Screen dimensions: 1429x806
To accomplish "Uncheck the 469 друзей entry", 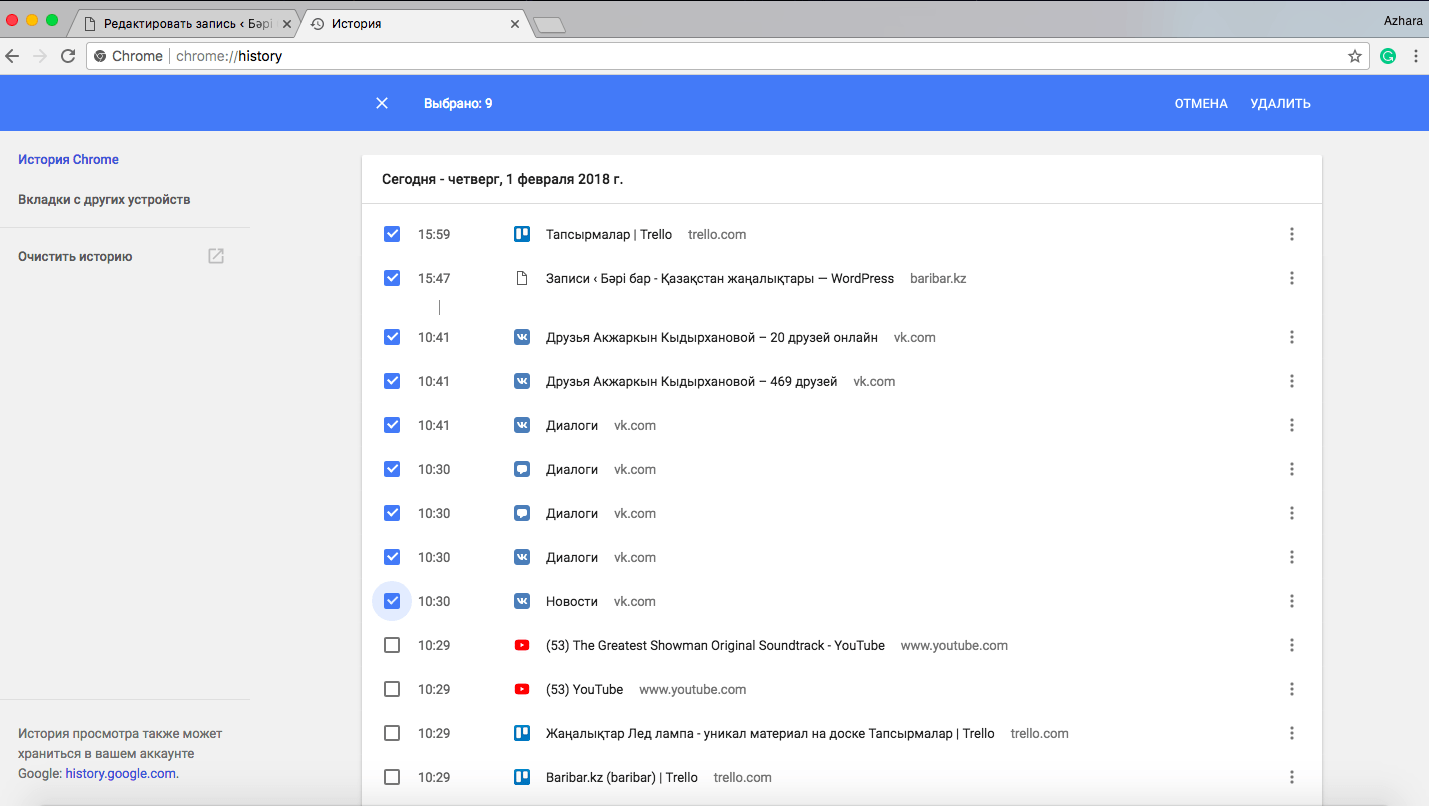I will [392, 381].
